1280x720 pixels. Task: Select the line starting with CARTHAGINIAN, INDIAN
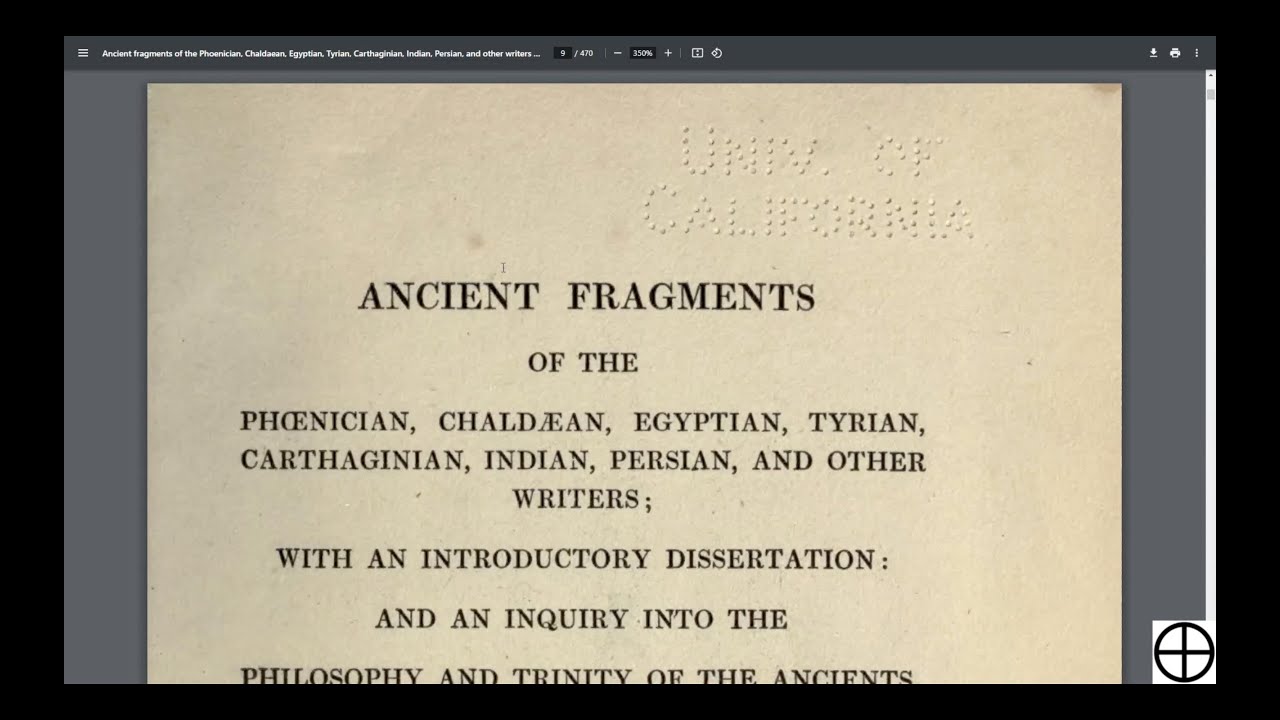click(583, 461)
